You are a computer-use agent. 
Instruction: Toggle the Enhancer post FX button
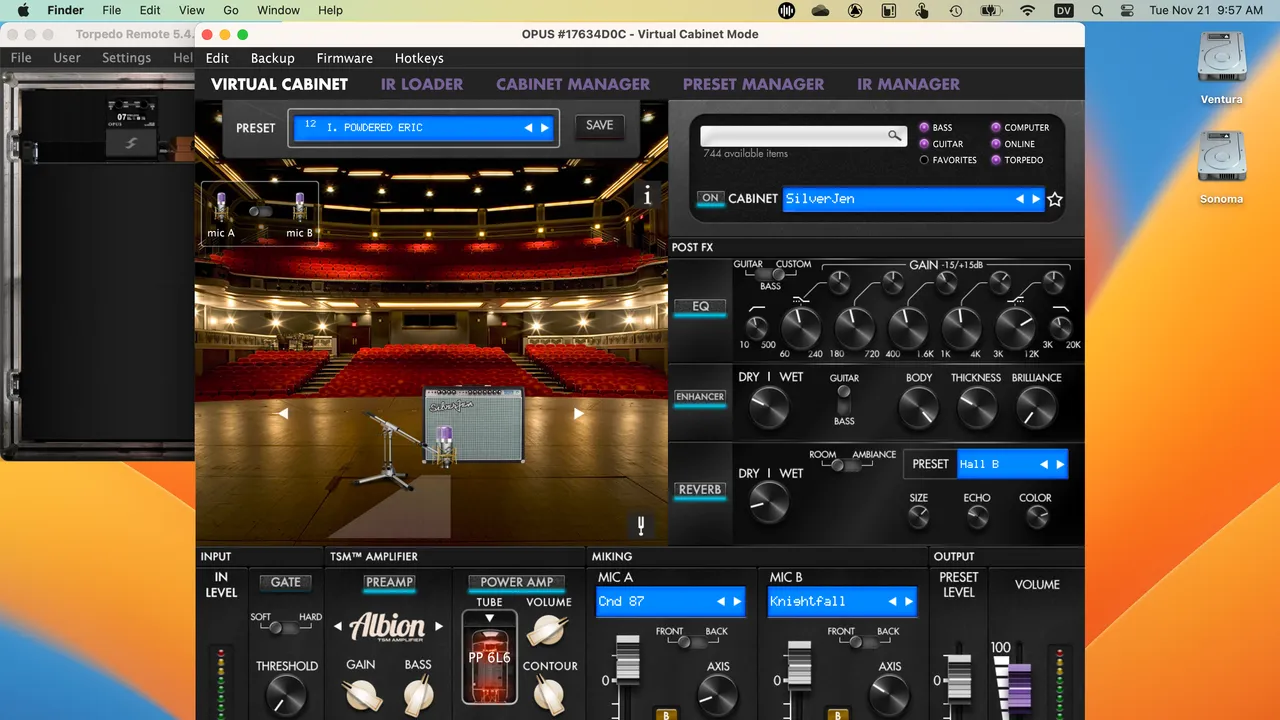tap(700, 397)
